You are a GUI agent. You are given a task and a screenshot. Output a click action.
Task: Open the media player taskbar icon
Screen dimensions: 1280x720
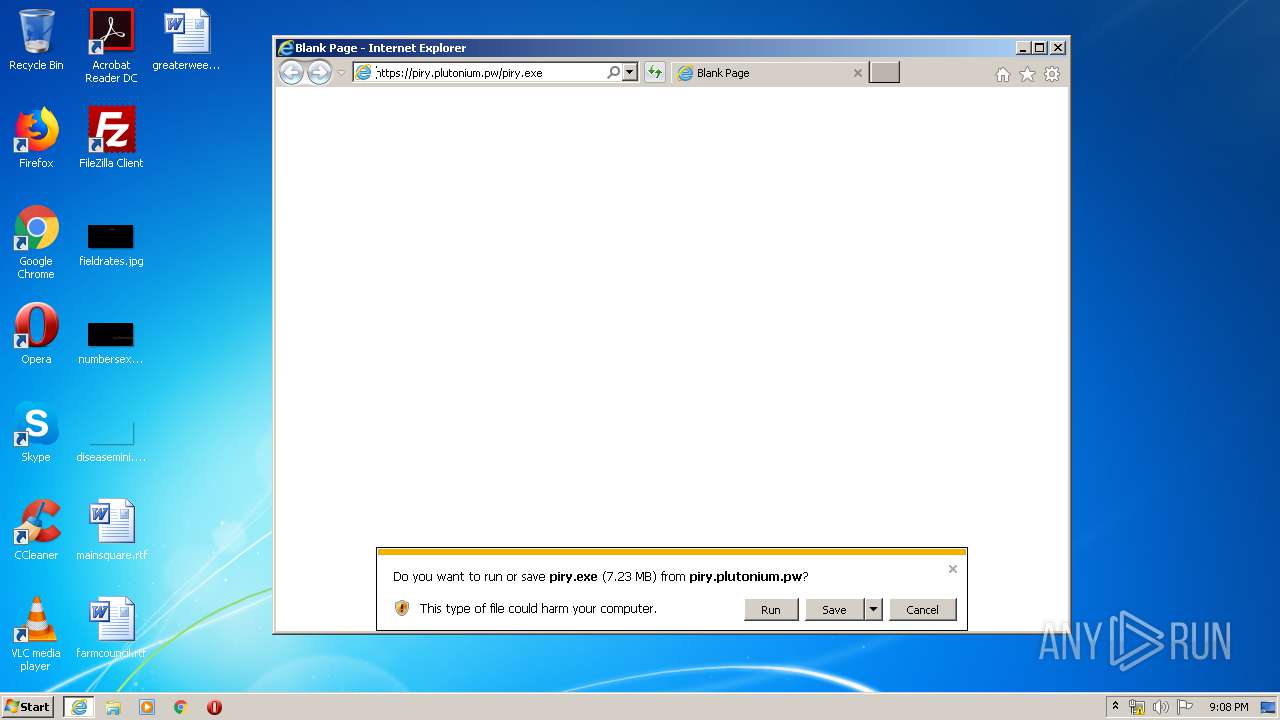tap(147, 707)
